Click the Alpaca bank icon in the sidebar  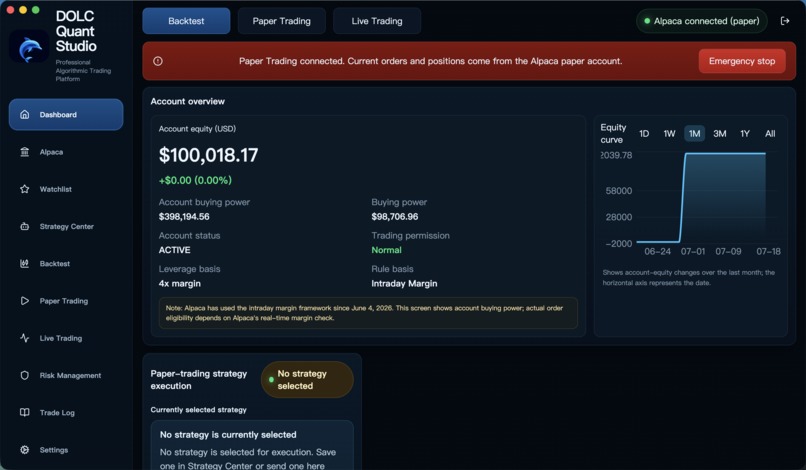click(24, 152)
